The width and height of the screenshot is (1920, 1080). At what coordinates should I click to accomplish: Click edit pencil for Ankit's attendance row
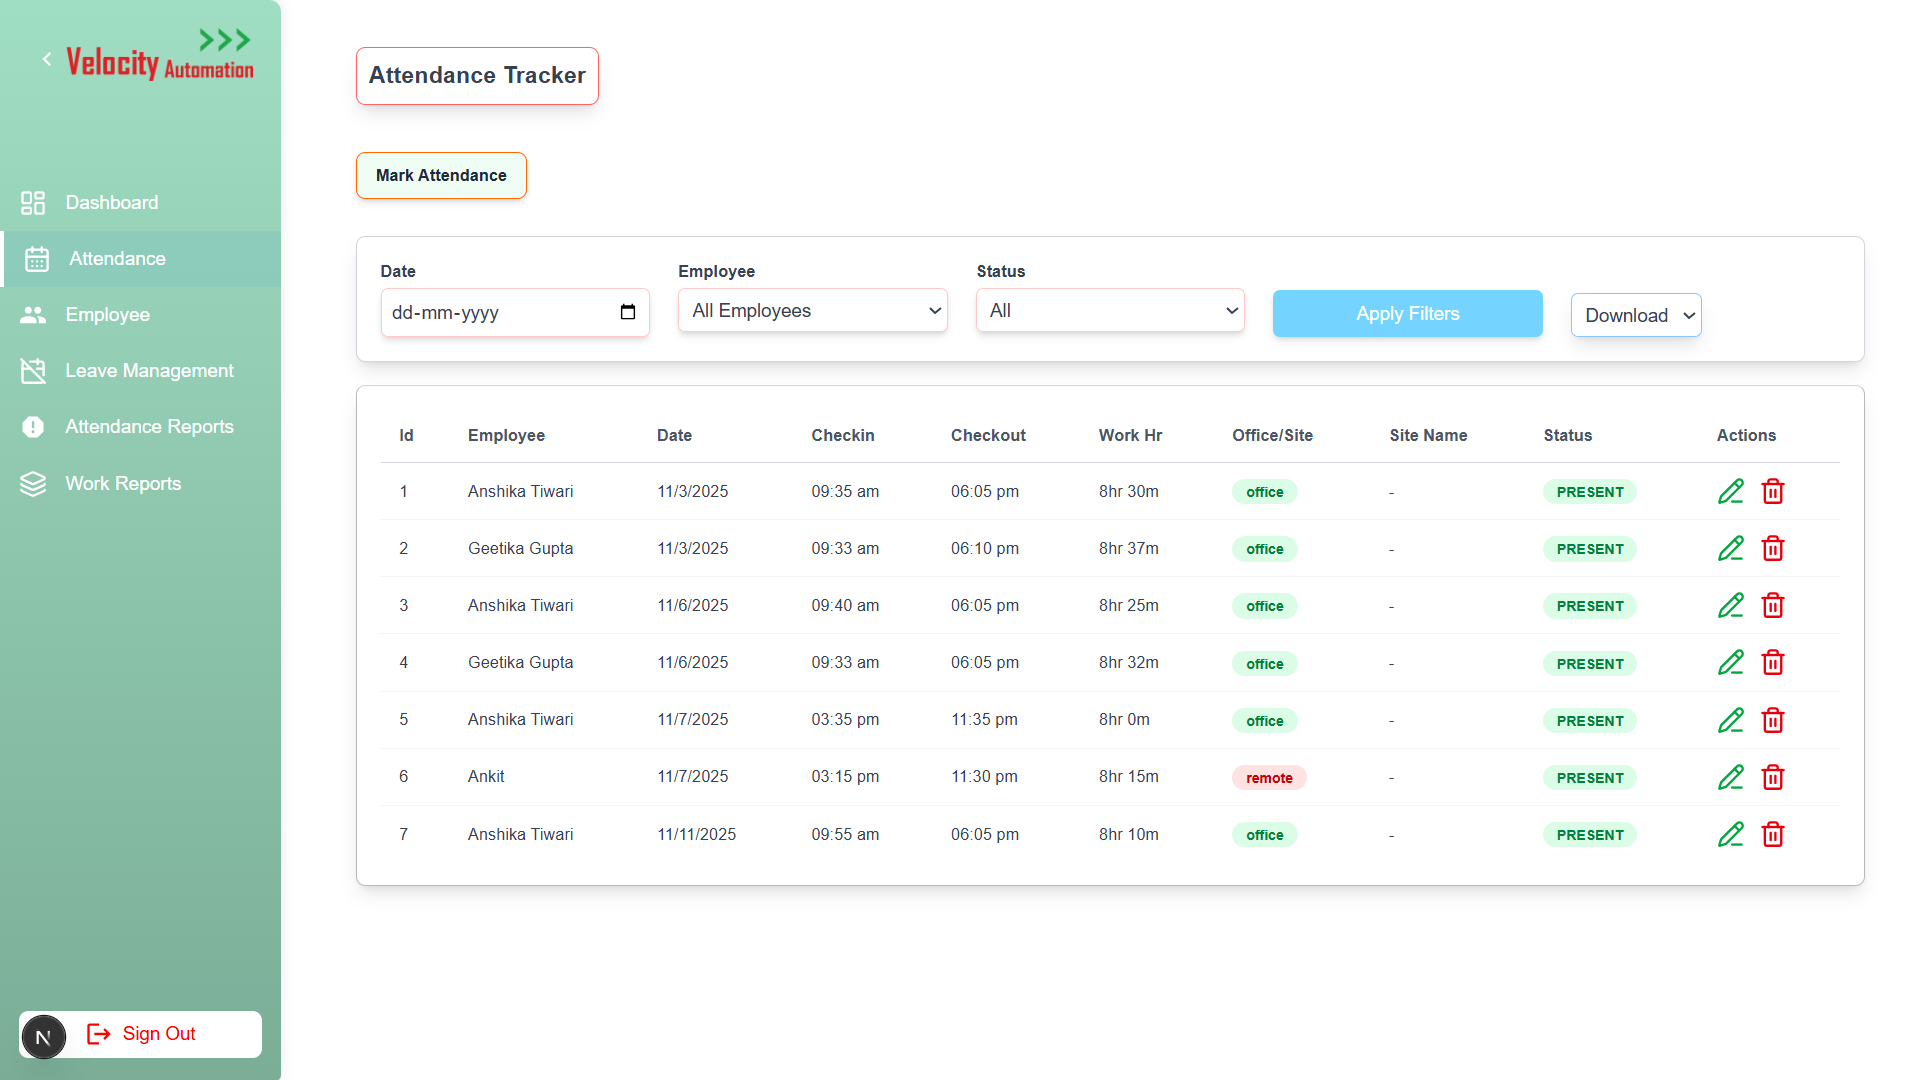[x=1730, y=777]
